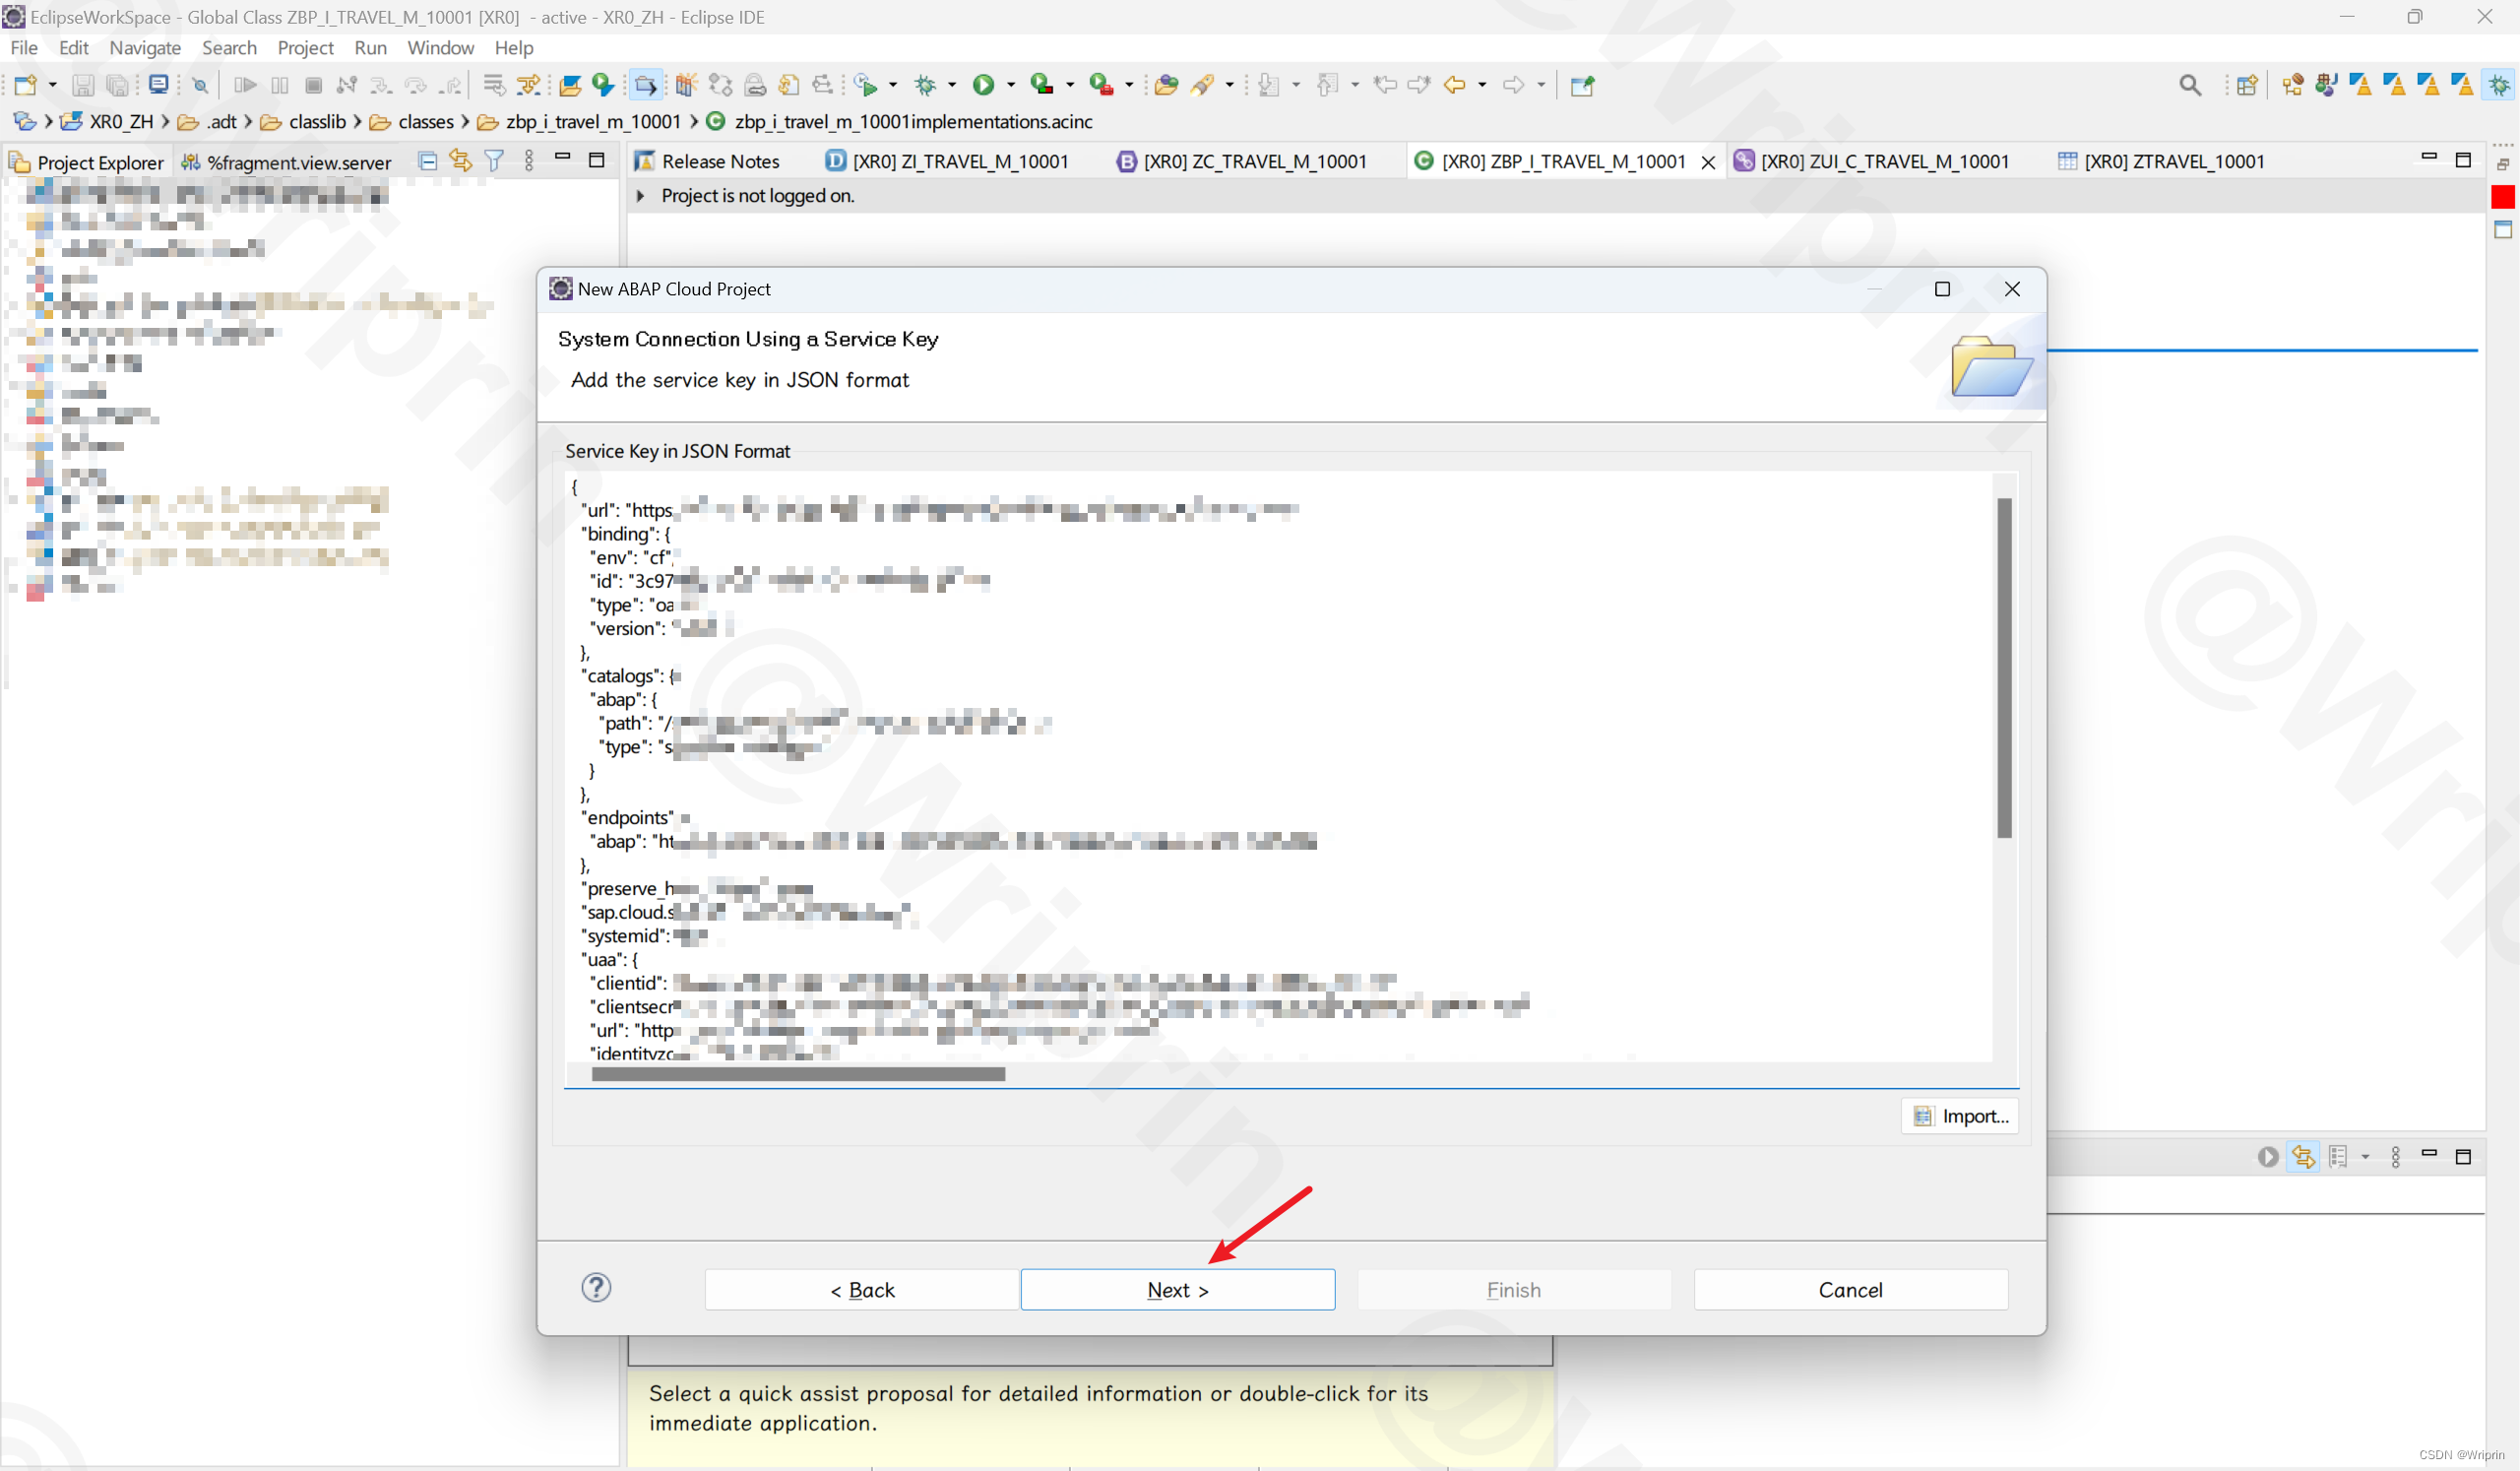Click the Release Notes tab
The height and width of the screenshot is (1471, 2520).
(720, 160)
